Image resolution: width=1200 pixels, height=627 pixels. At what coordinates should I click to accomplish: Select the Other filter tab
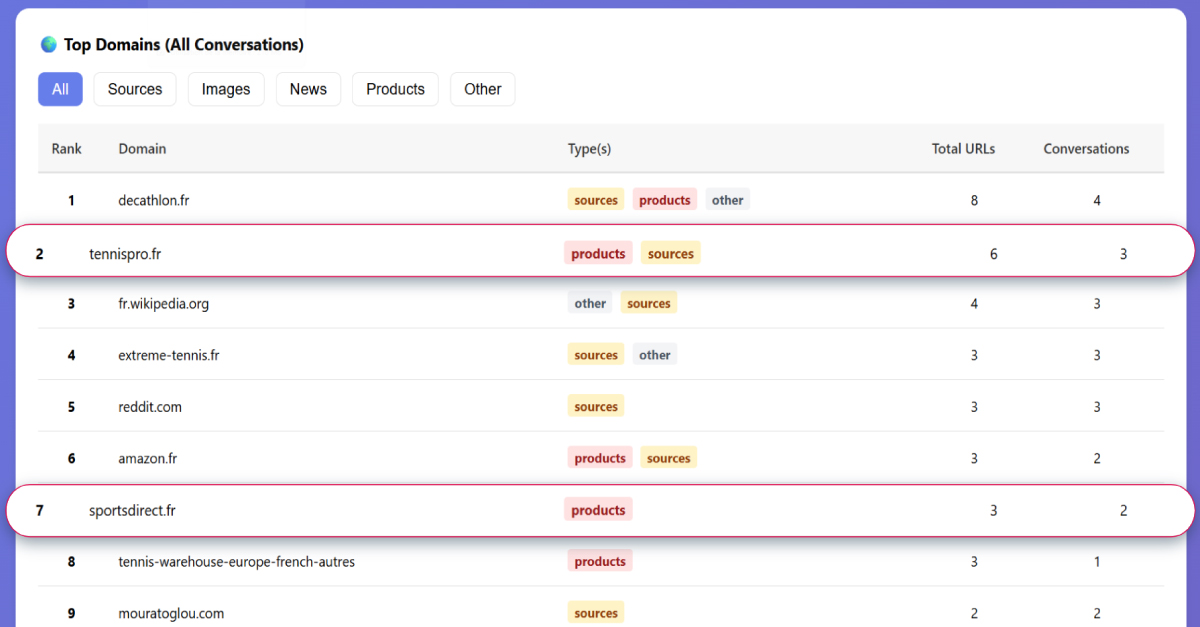[482, 89]
